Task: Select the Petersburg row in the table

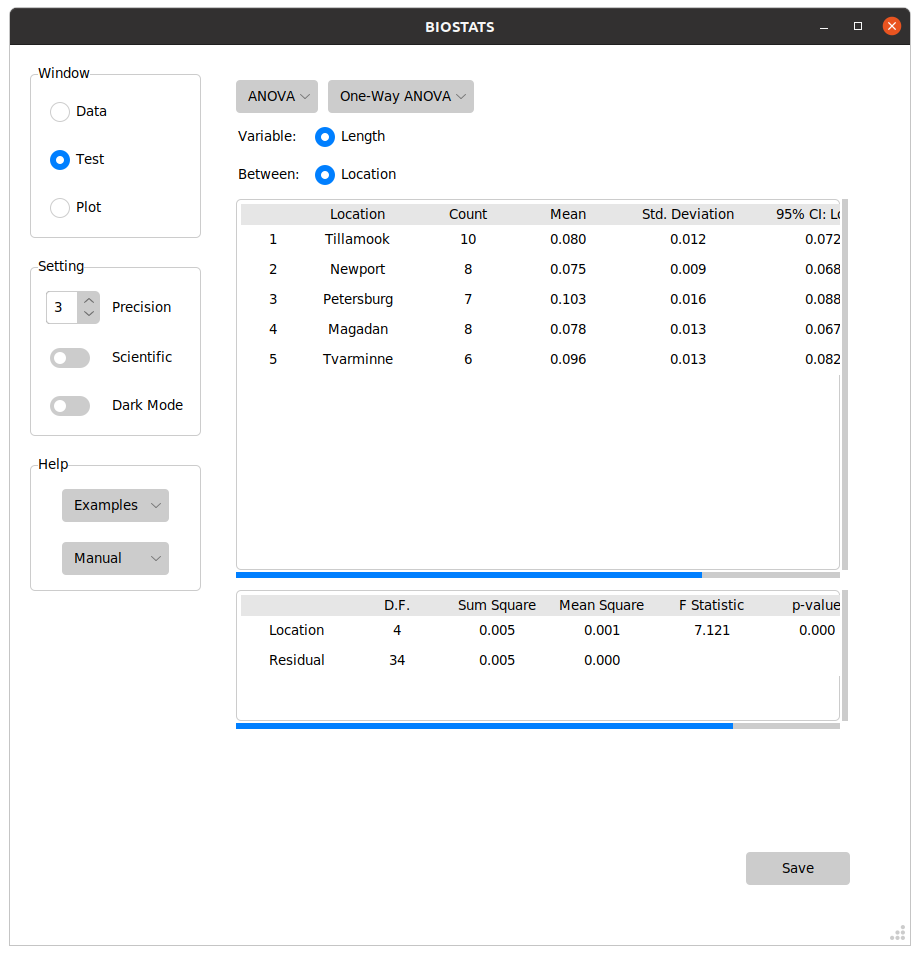Action: [358, 299]
